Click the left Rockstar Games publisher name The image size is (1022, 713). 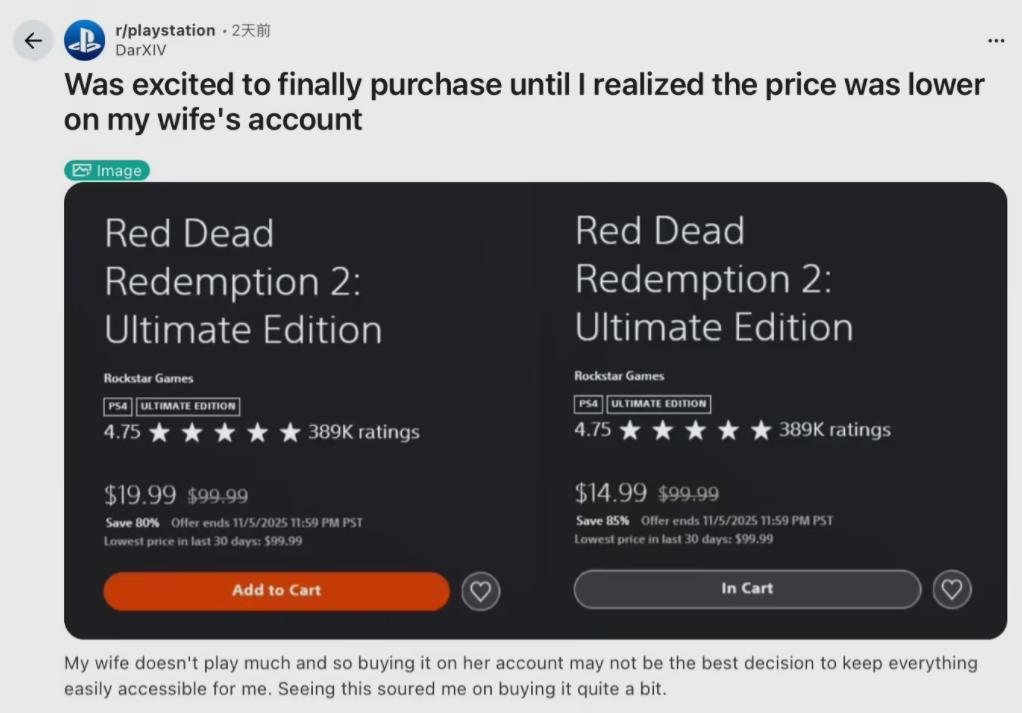149,379
